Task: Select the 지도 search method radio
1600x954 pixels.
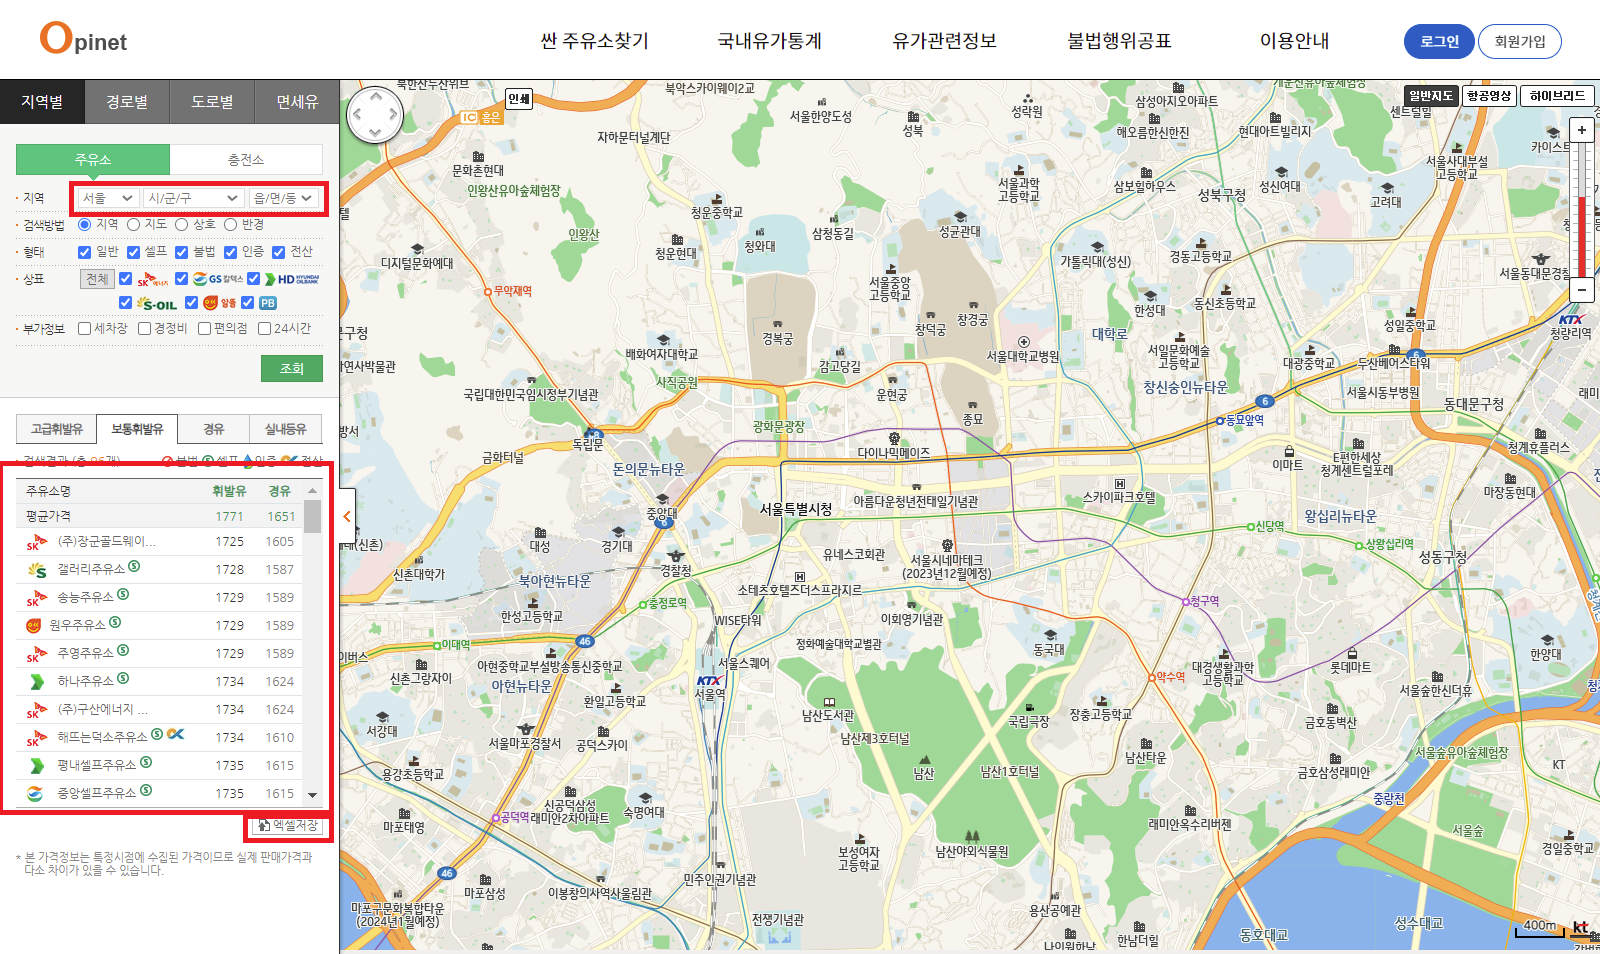Action: [133, 225]
